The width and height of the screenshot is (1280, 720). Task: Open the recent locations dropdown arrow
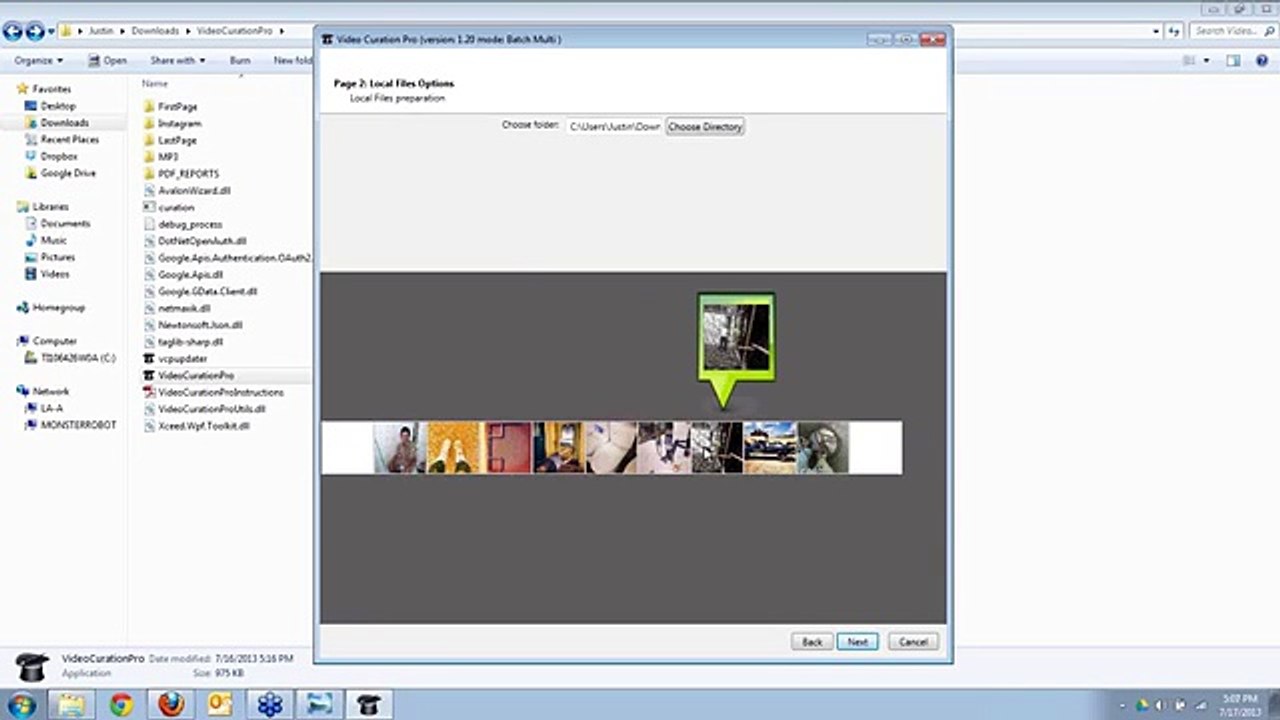click(52, 32)
